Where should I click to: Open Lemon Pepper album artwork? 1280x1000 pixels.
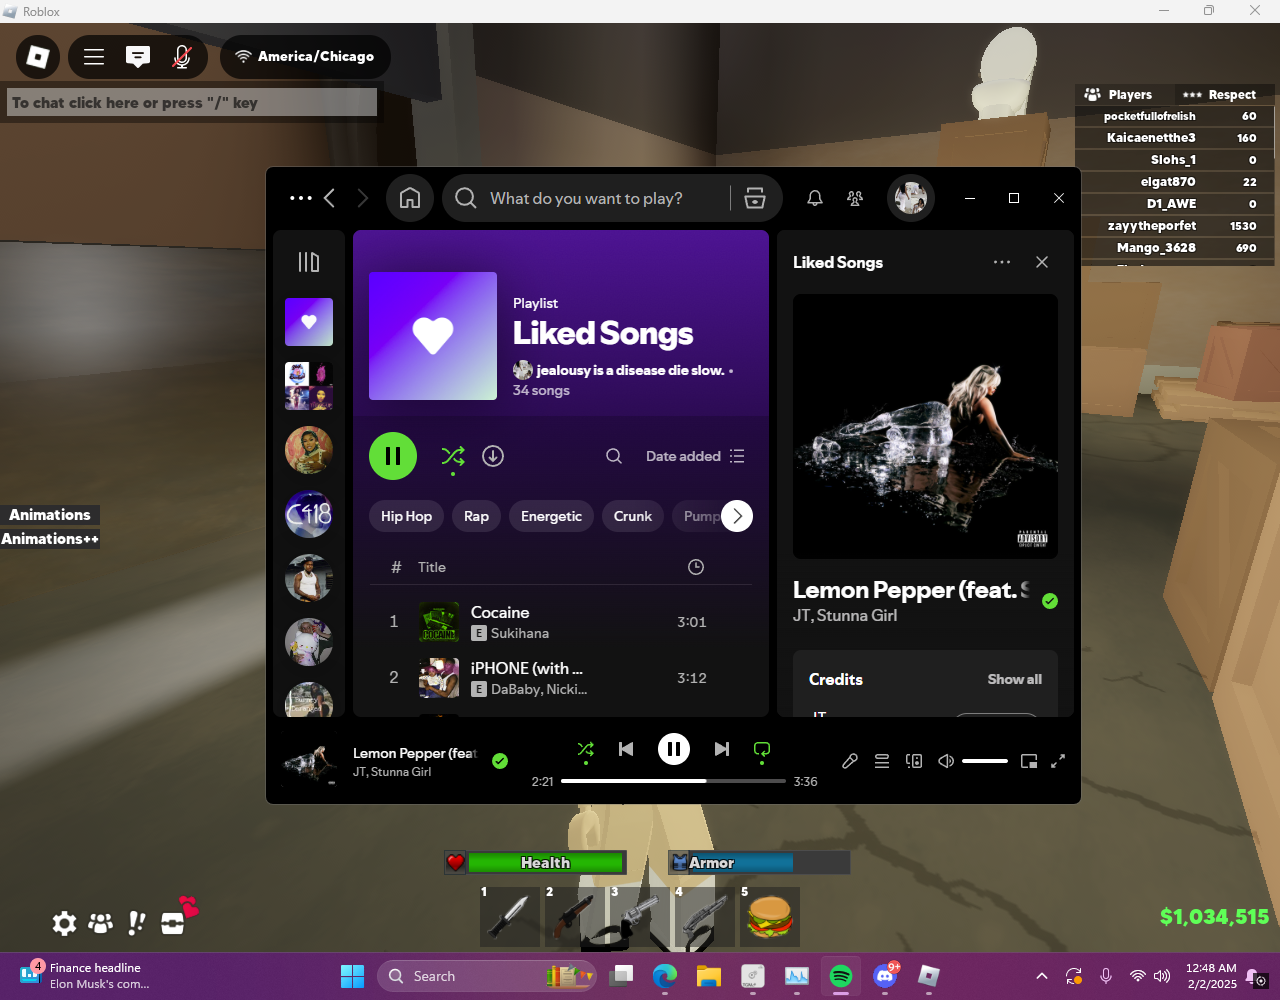pos(925,426)
